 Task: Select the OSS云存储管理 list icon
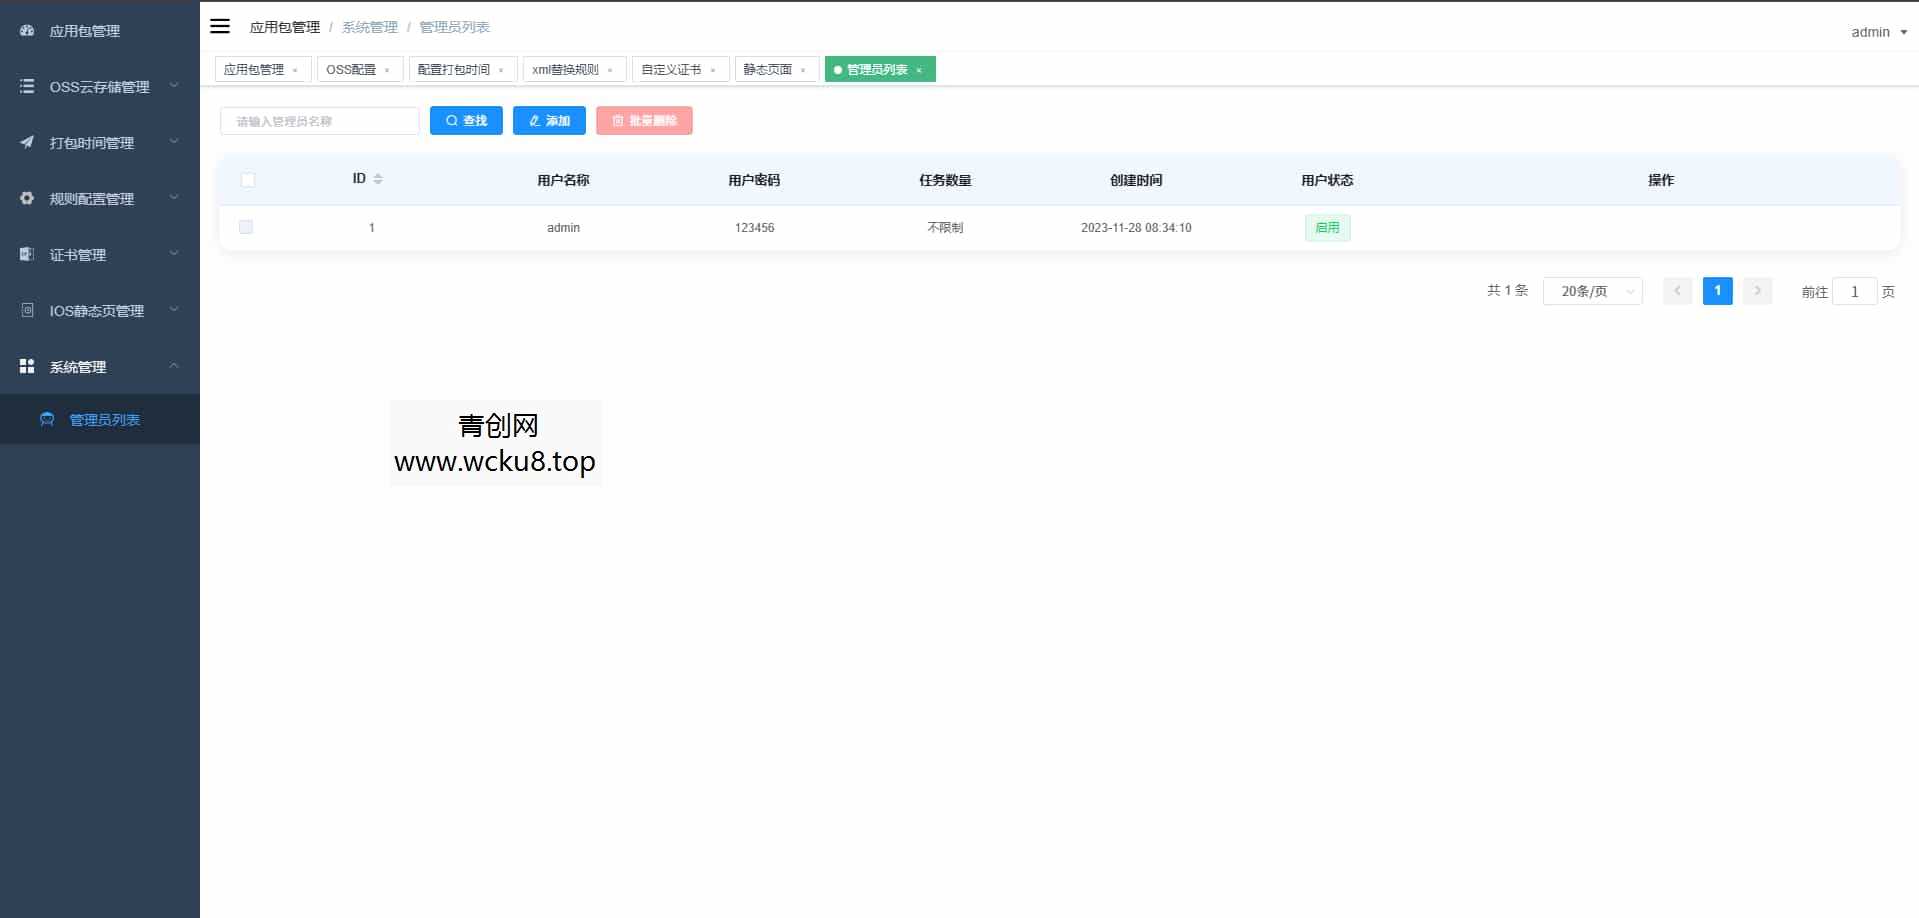point(26,86)
